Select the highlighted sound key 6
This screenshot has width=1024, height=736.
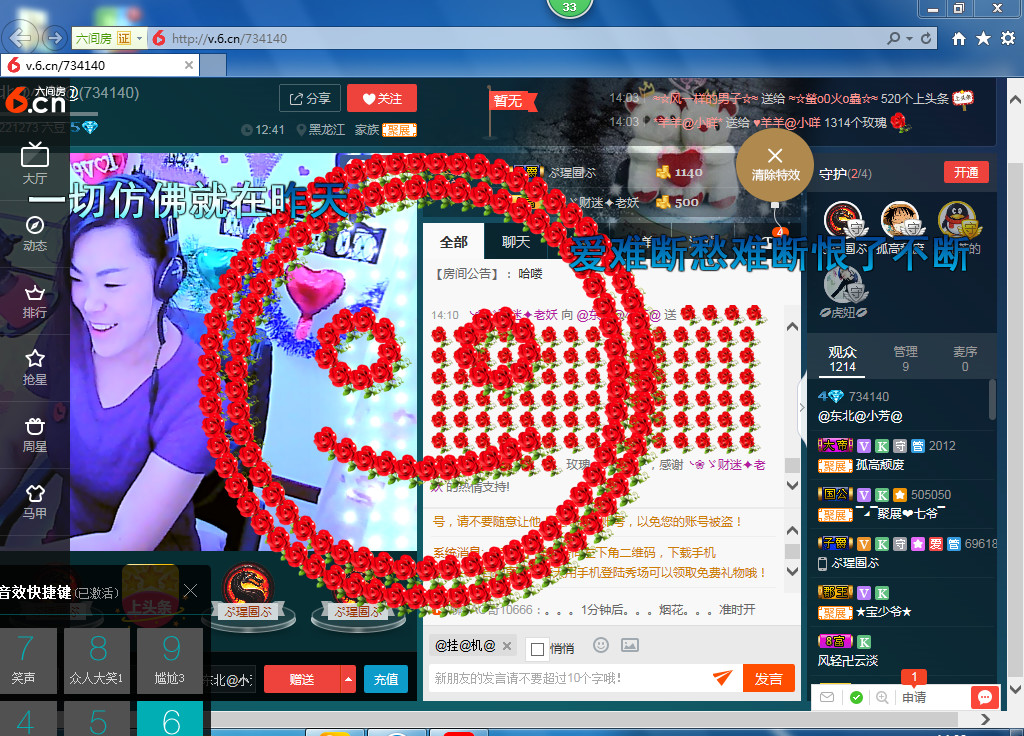(x=170, y=719)
